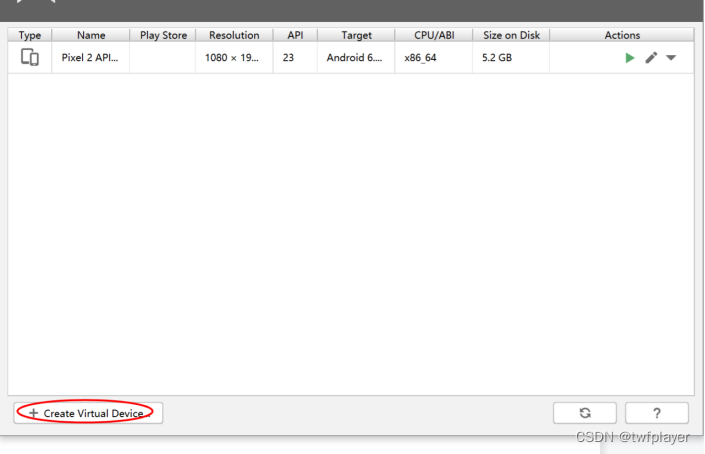Sort by the Name column header

91,35
